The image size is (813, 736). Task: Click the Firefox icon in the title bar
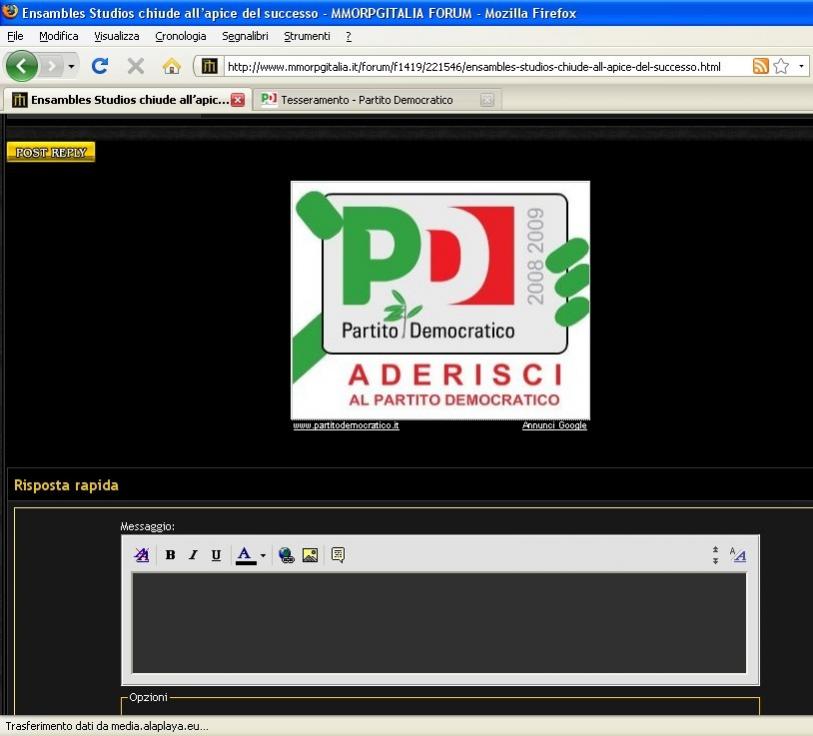pyautogui.click(x=10, y=11)
